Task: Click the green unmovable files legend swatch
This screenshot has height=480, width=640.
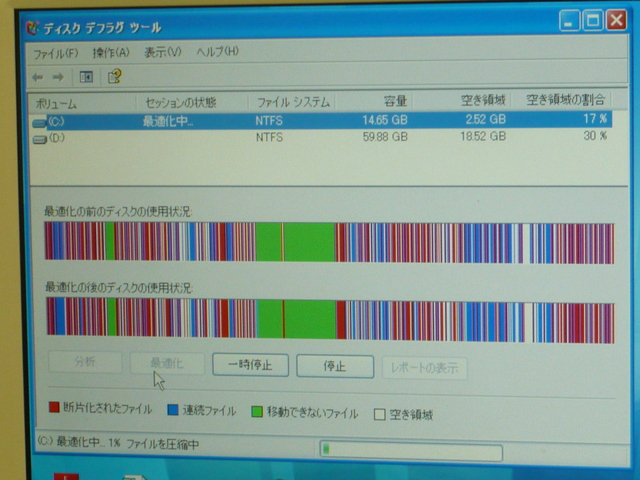Action: point(257,412)
